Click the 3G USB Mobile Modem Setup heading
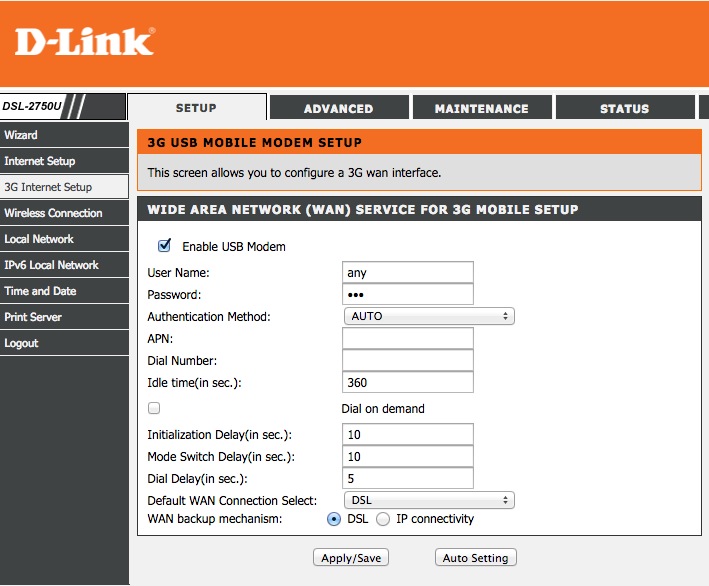Image resolution: width=709 pixels, height=586 pixels. coord(255,142)
